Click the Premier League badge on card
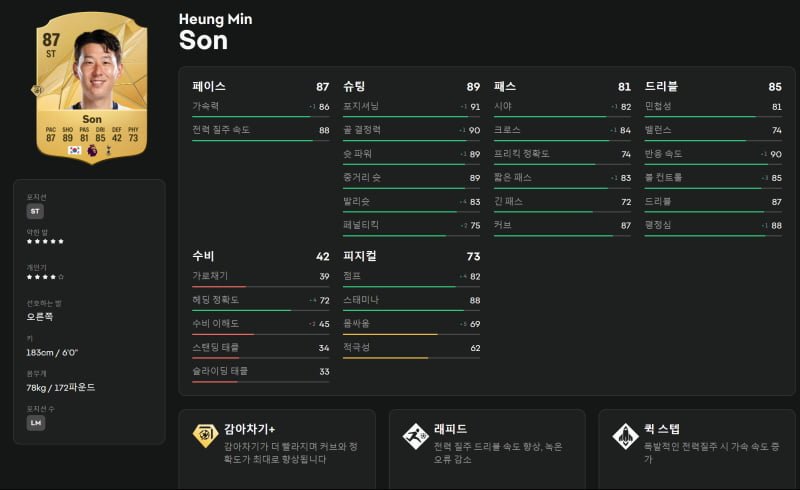800x490 pixels. pos(92,151)
